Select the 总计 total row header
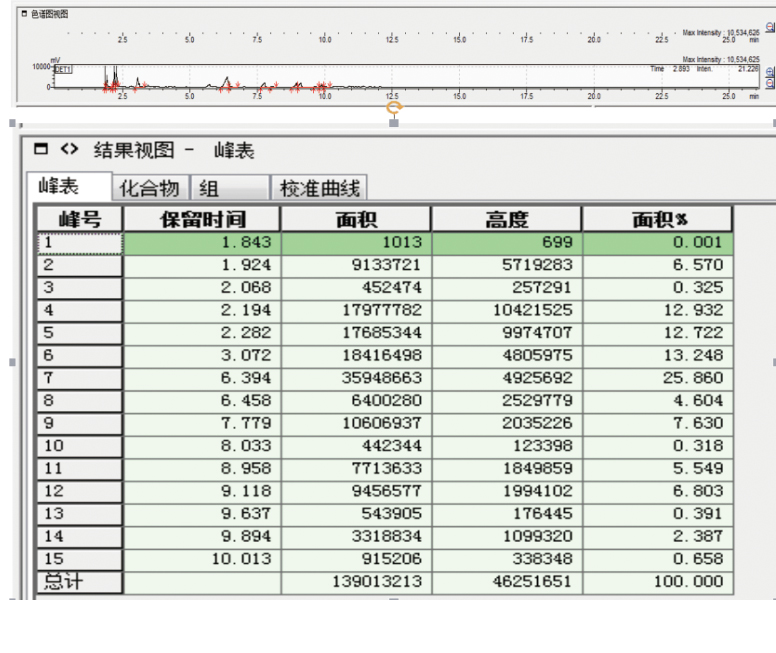The height and width of the screenshot is (653, 776). pyautogui.click(x=80, y=582)
